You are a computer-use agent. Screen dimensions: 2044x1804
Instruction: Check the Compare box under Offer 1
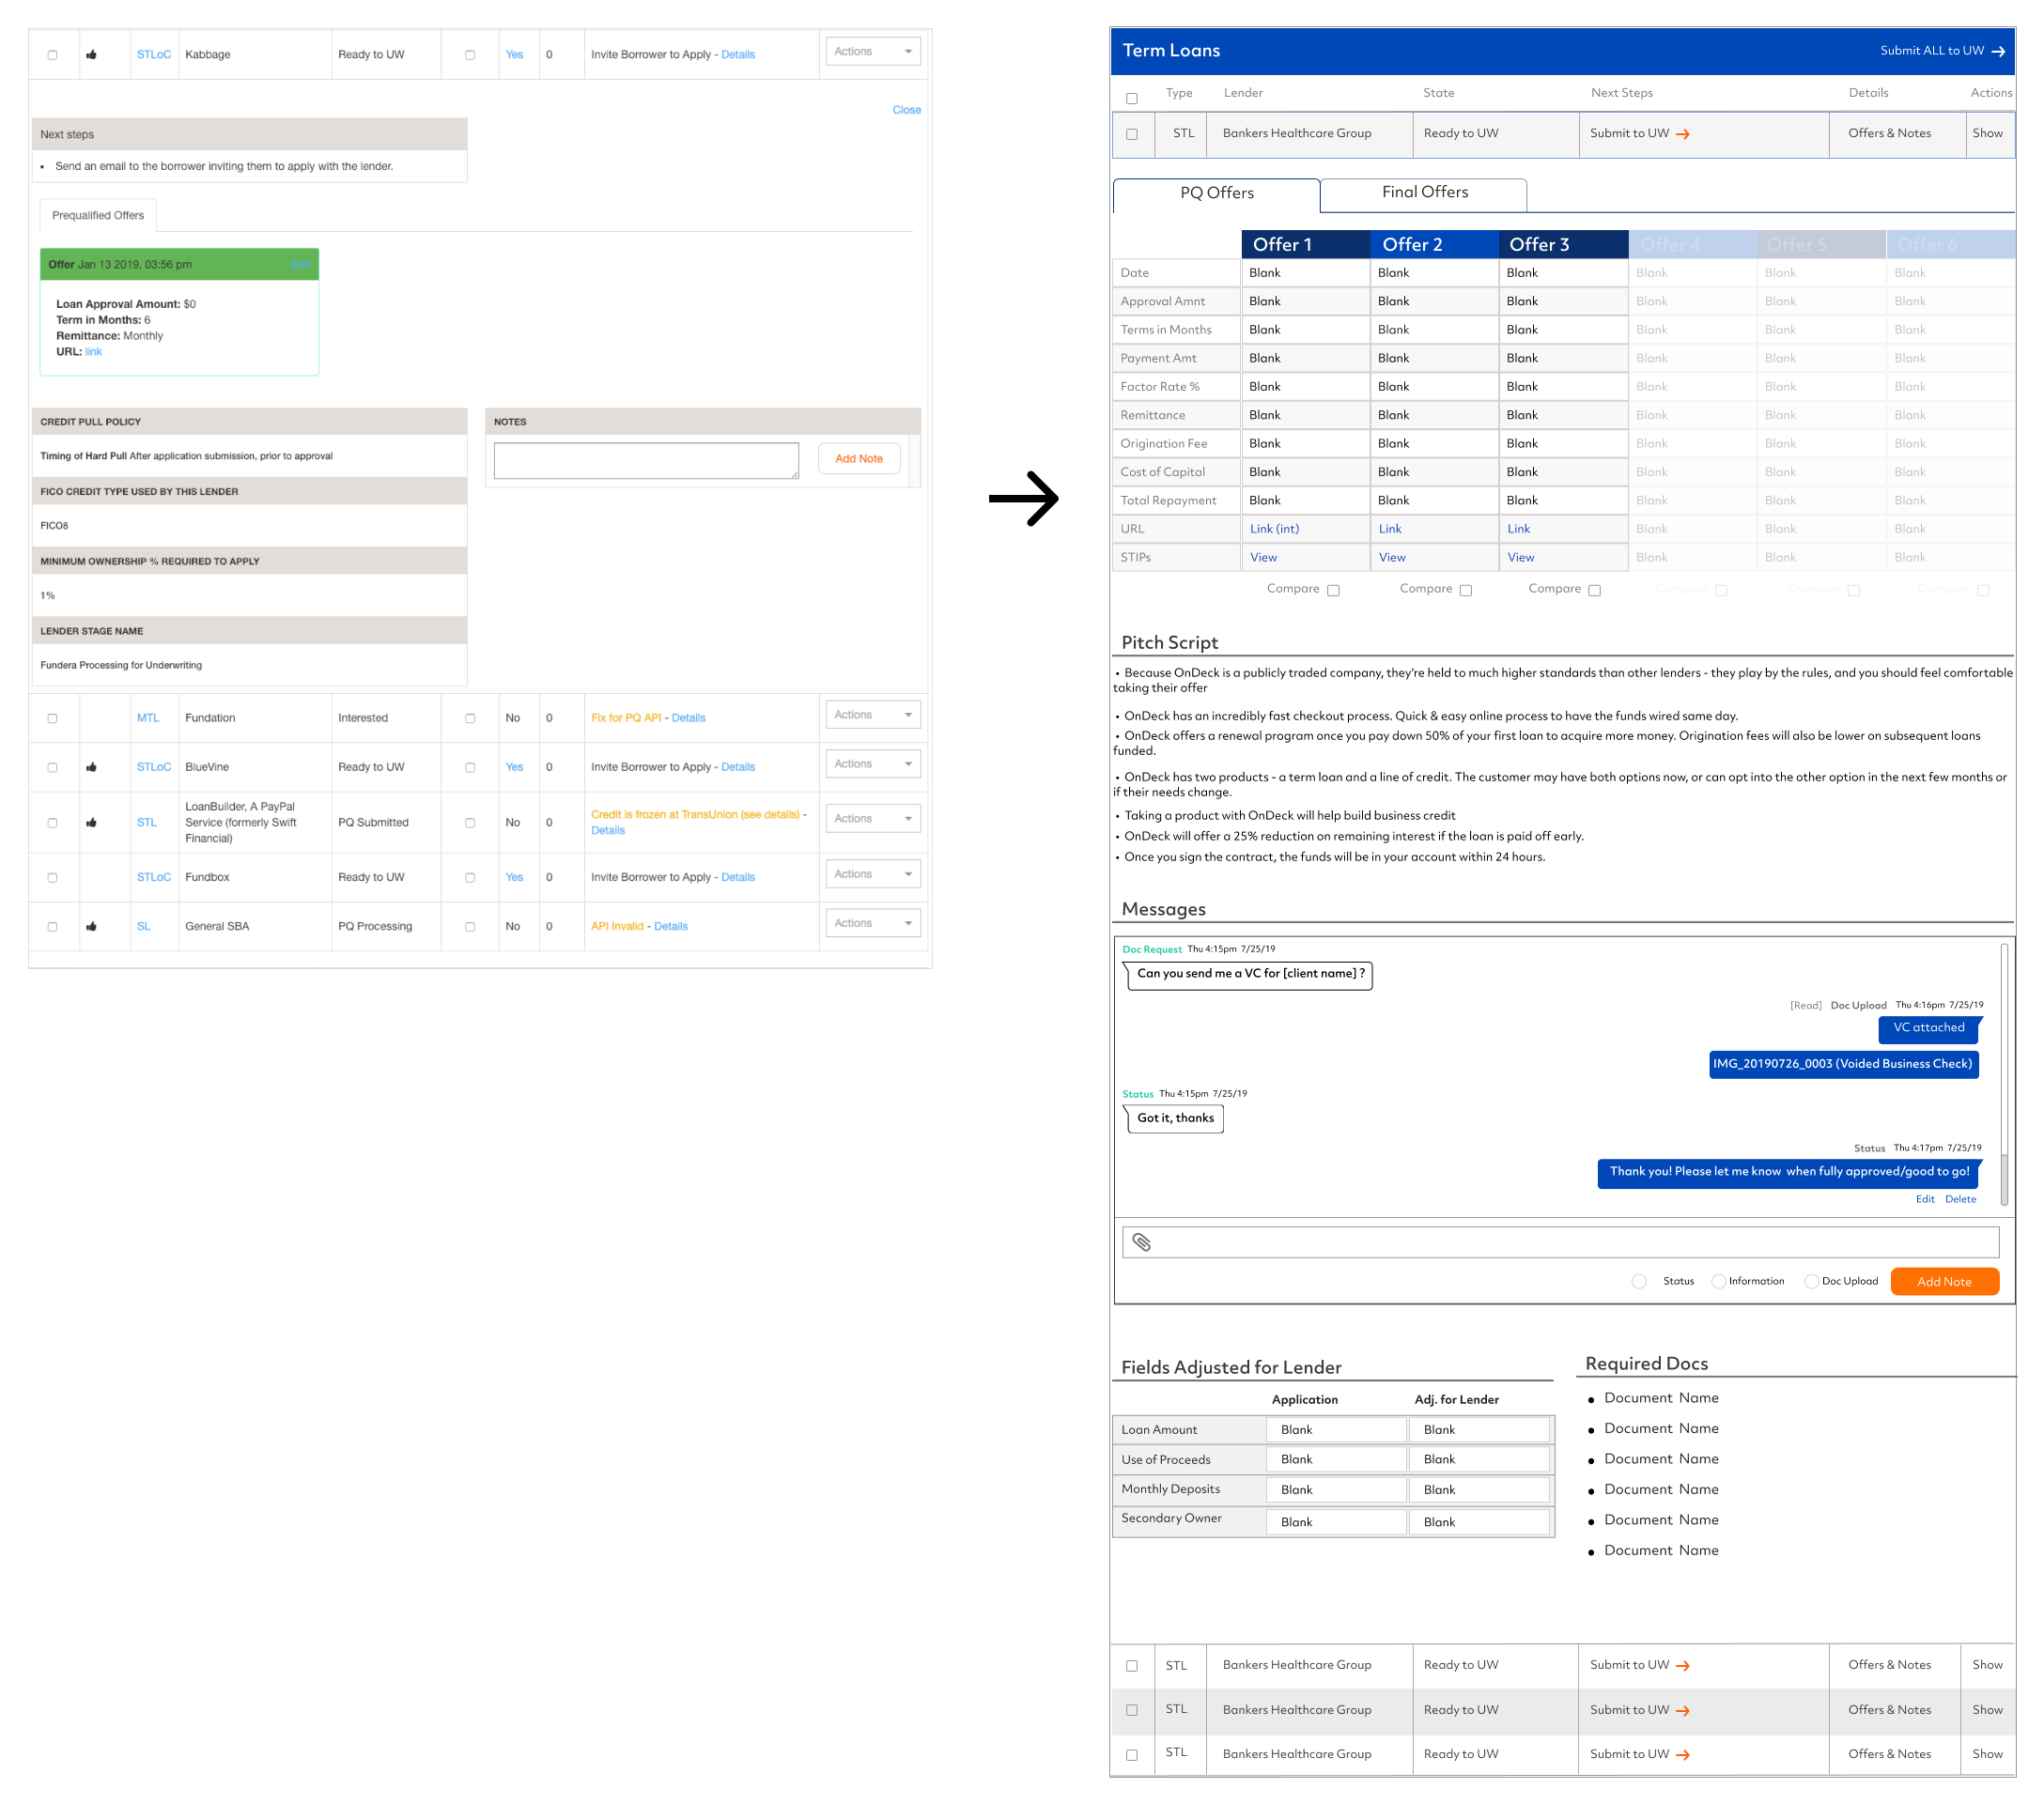[x=1332, y=590]
